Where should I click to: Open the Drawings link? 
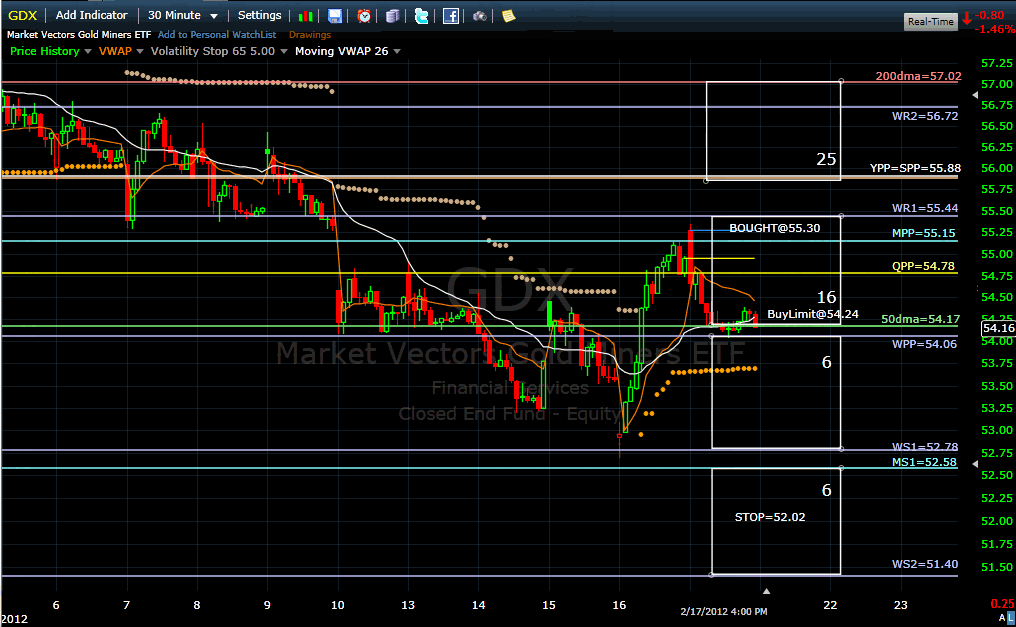click(x=310, y=35)
